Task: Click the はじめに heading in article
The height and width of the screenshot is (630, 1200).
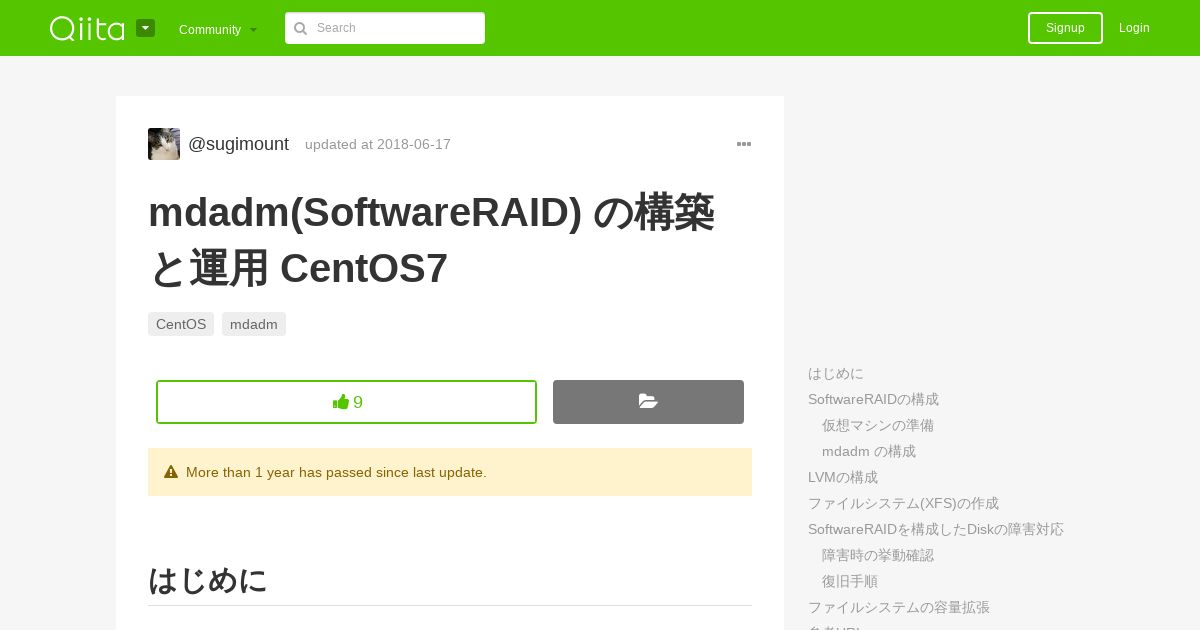Action: [207, 580]
